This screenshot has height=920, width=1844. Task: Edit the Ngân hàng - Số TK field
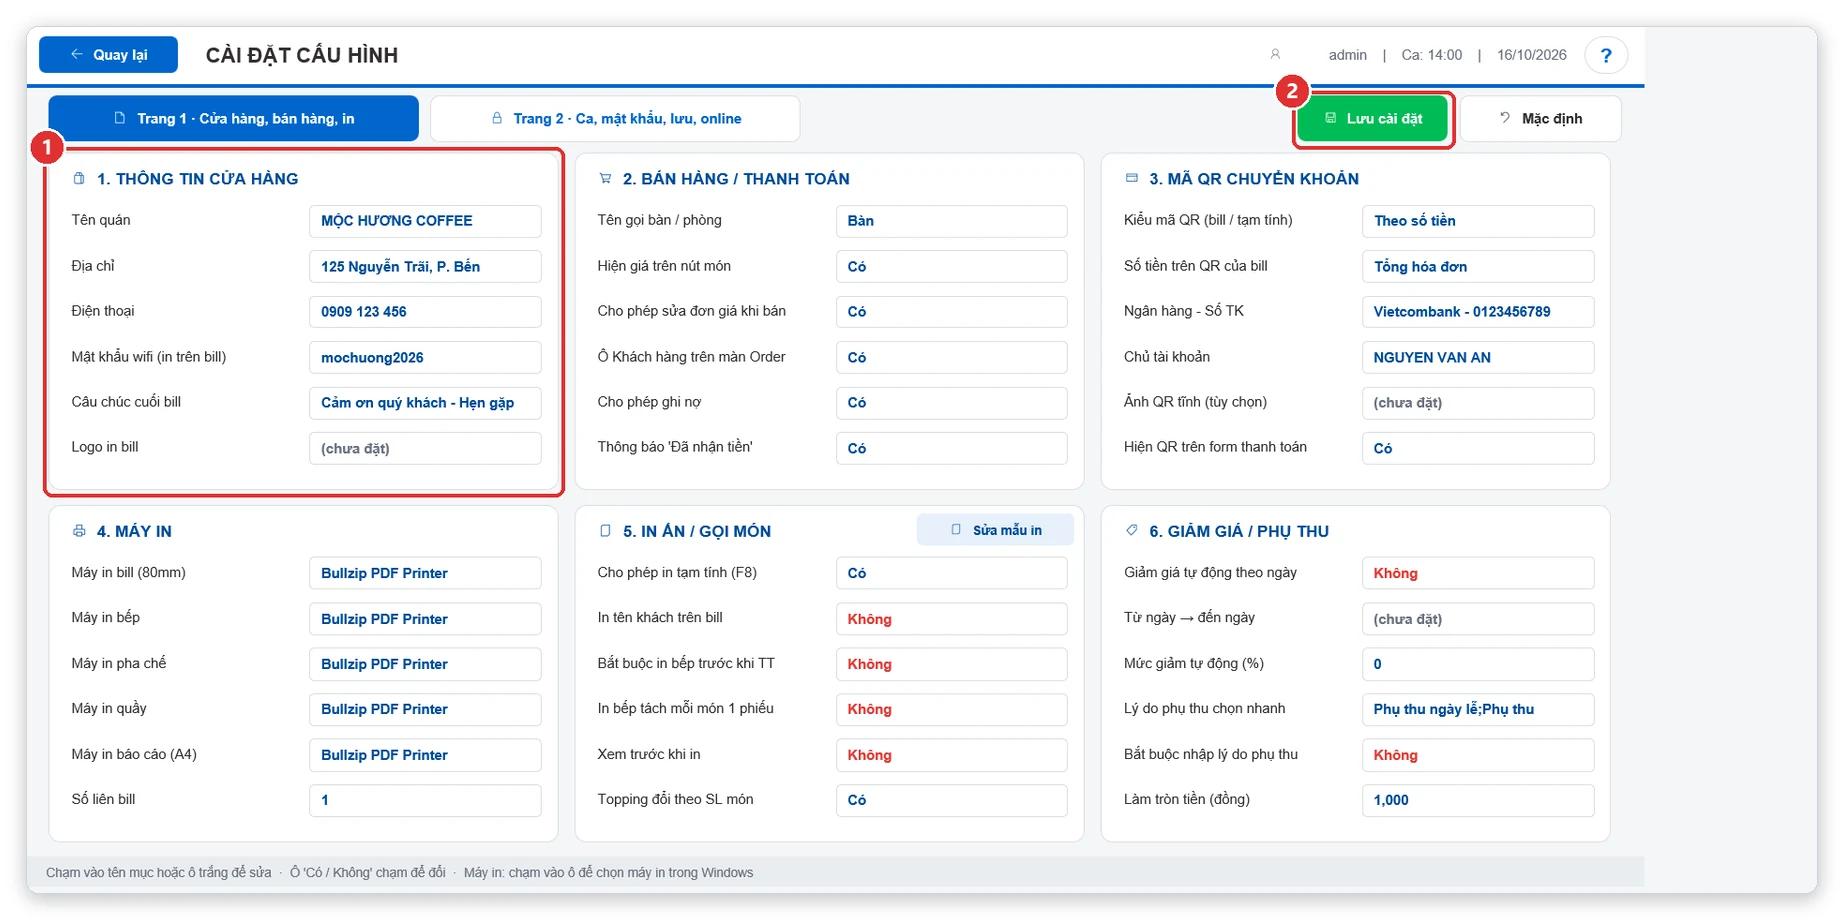1478,312
